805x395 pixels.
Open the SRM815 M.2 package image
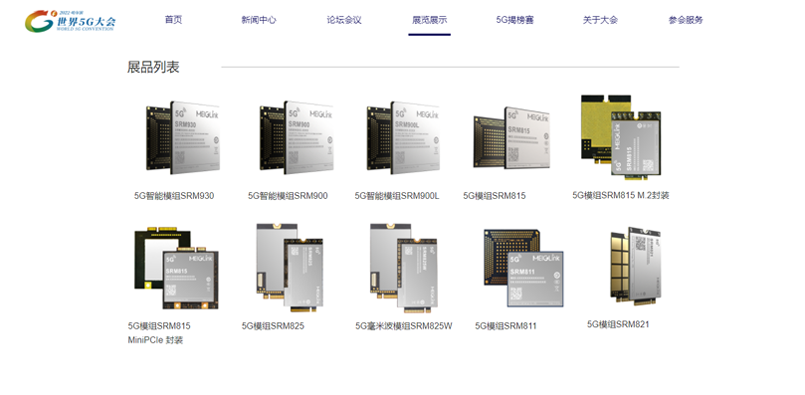click(x=621, y=137)
